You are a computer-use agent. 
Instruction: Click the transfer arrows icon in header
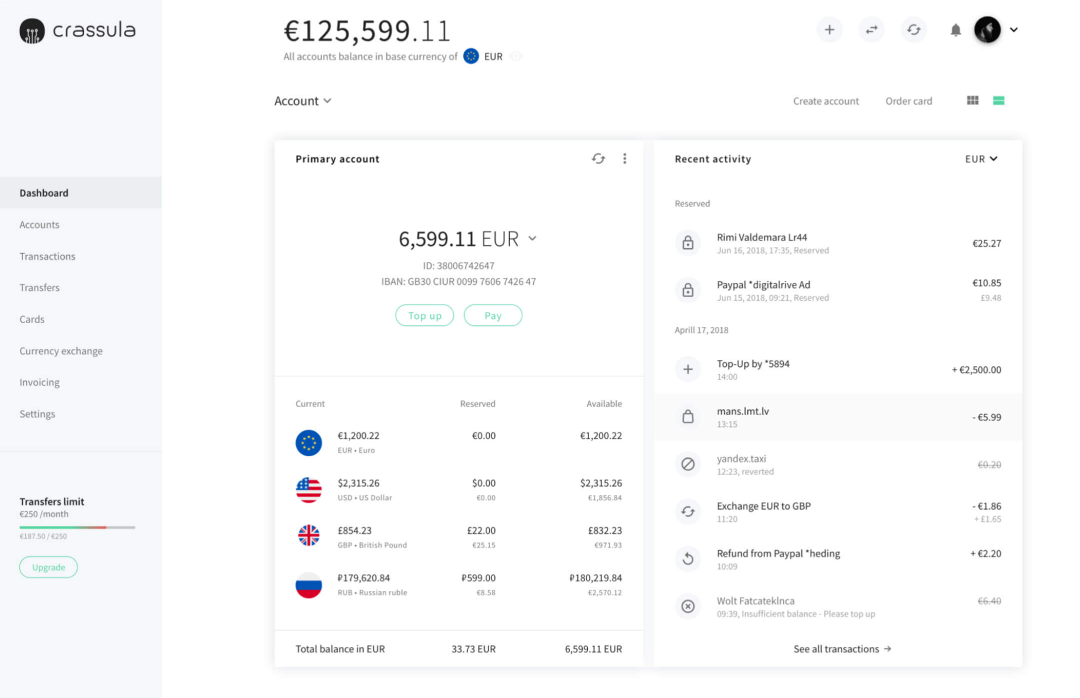pyautogui.click(x=871, y=30)
